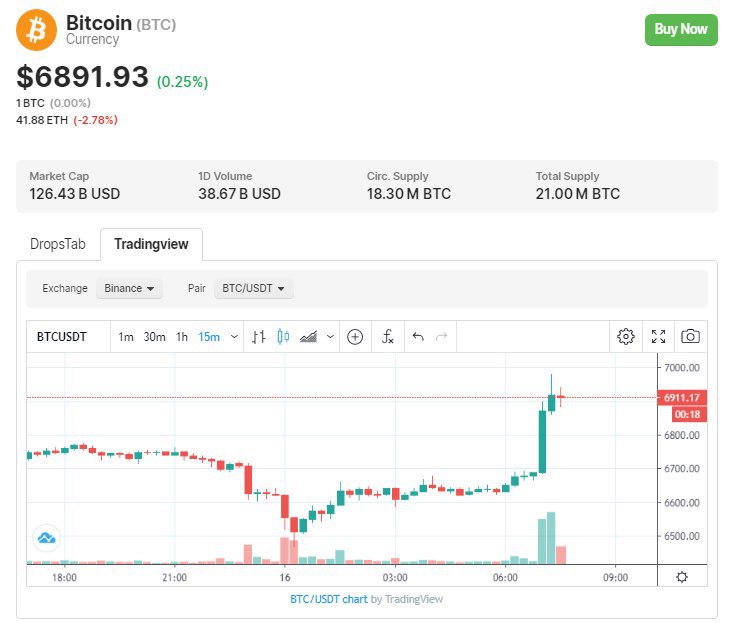Expand the time interval dropdown chevron
Viewport: 729px width, 633px height.
(x=235, y=336)
